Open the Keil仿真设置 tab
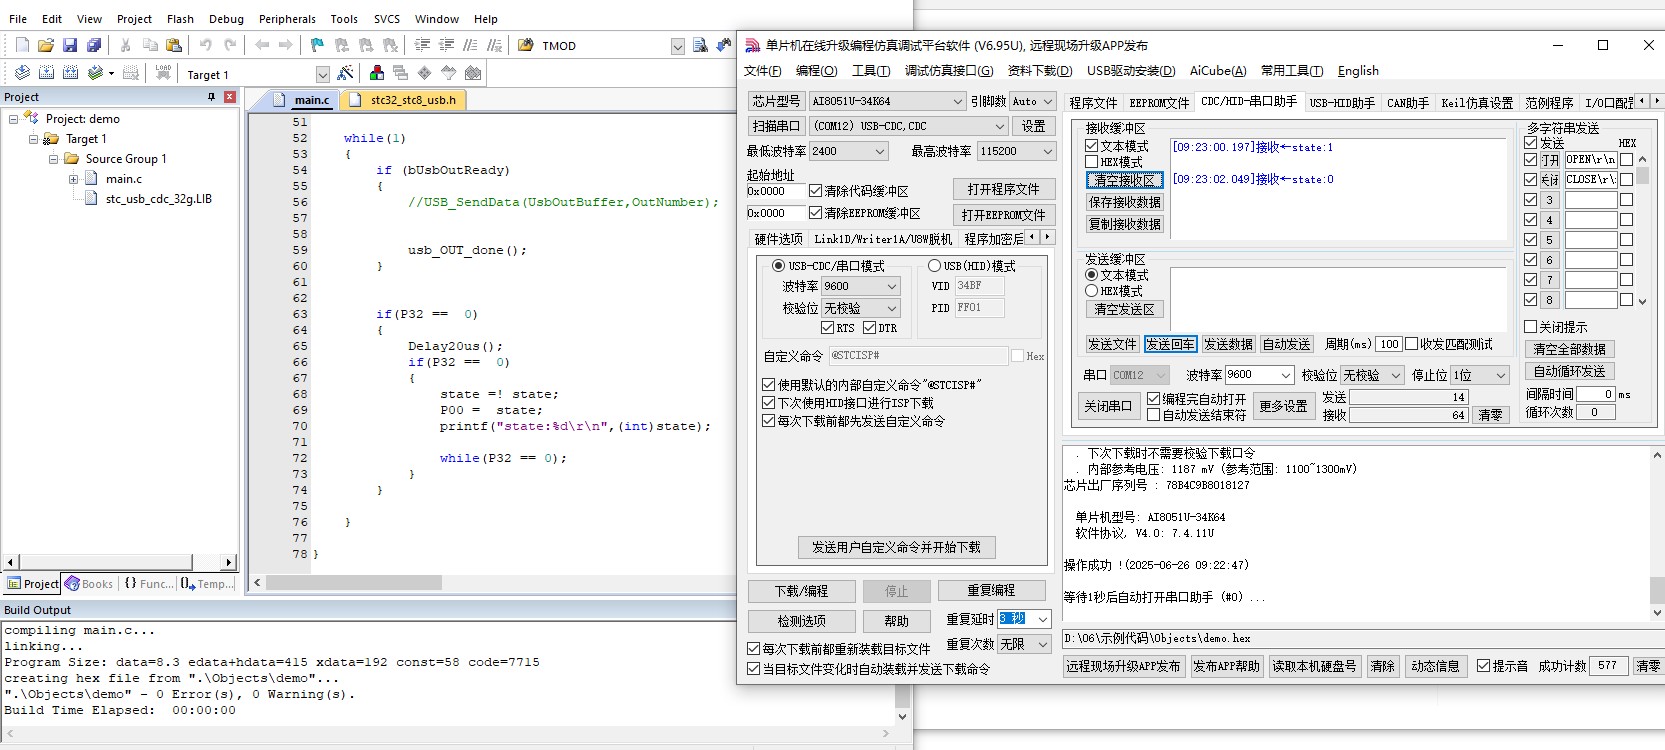Image resolution: width=1665 pixels, height=750 pixels. [1476, 102]
